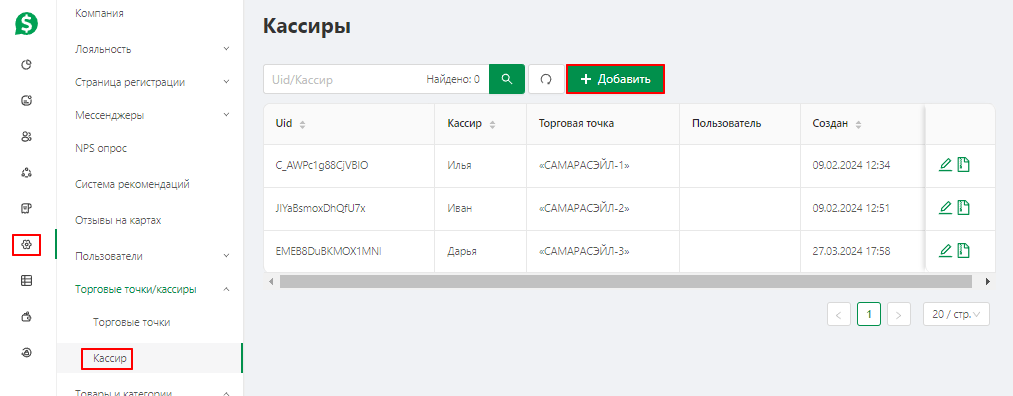
Task: Edit cashier Дарья with pencil icon
Action: [x=945, y=250]
